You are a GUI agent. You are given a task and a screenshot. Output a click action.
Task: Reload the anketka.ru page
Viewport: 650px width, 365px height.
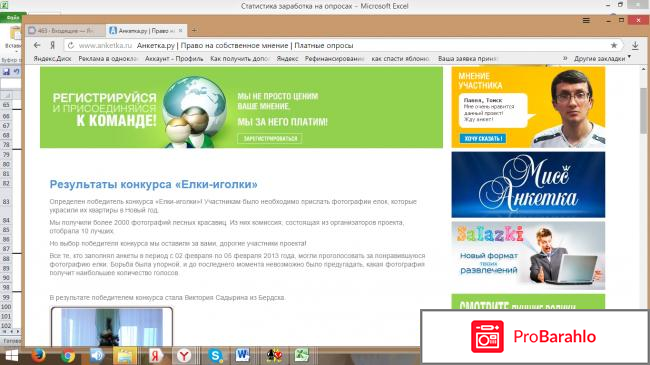(x=71, y=45)
